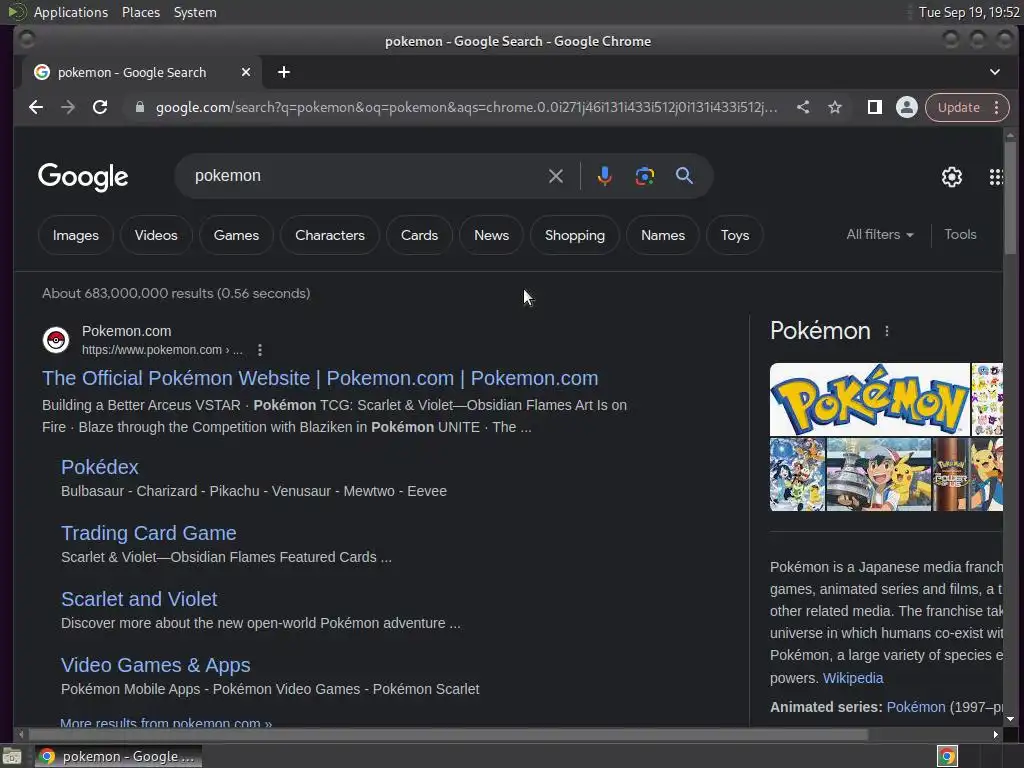Open the Pokédex sitelink
Screen dimensions: 1024x768
pyautogui.click(x=100, y=467)
